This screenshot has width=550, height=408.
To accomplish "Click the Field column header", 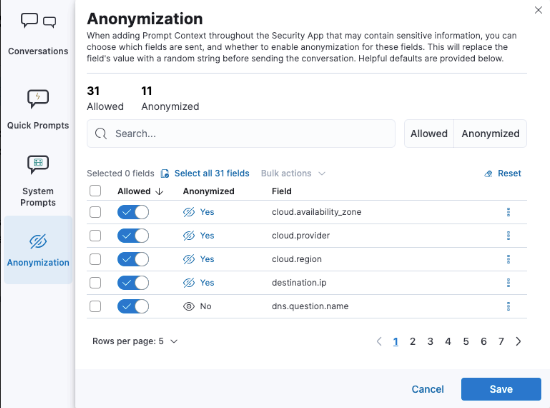I will (x=281, y=191).
